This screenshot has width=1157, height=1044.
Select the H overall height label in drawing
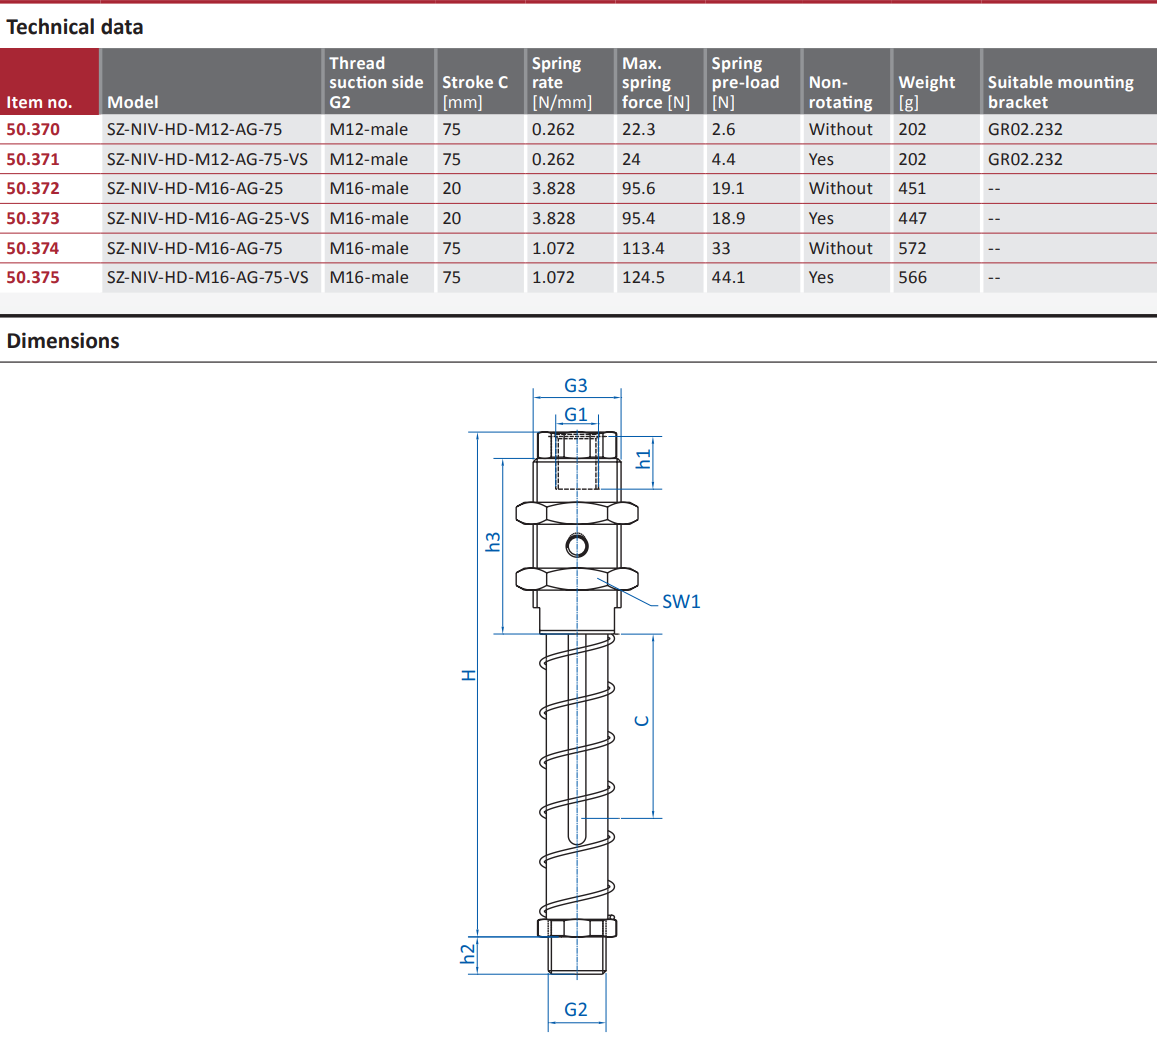(x=469, y=675)
